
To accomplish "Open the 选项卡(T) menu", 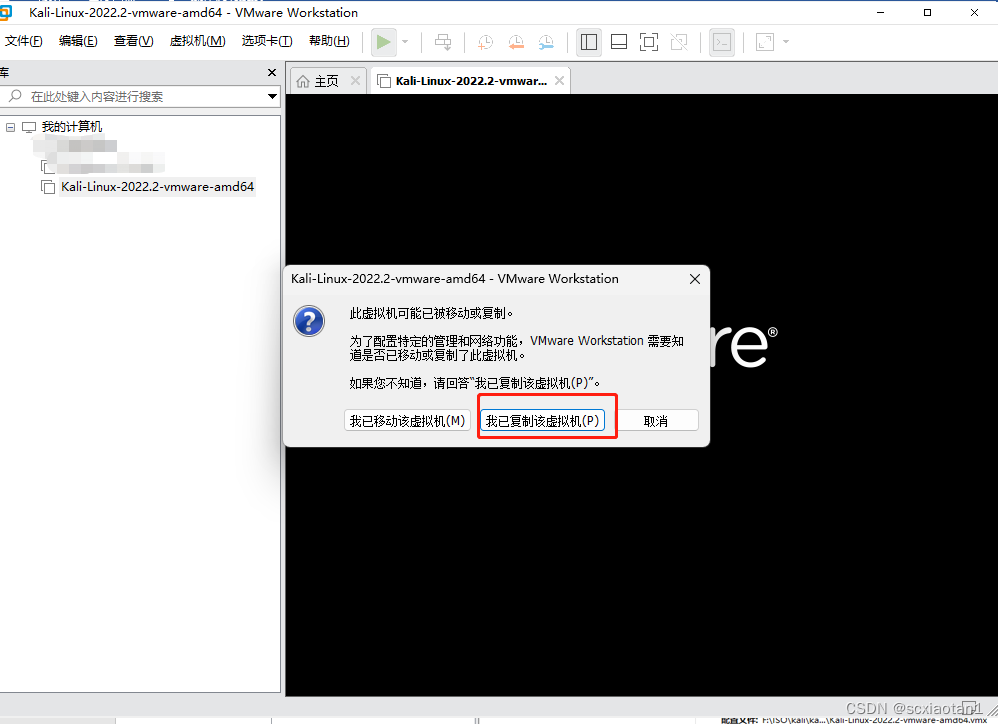I will (x=267, y=41).
